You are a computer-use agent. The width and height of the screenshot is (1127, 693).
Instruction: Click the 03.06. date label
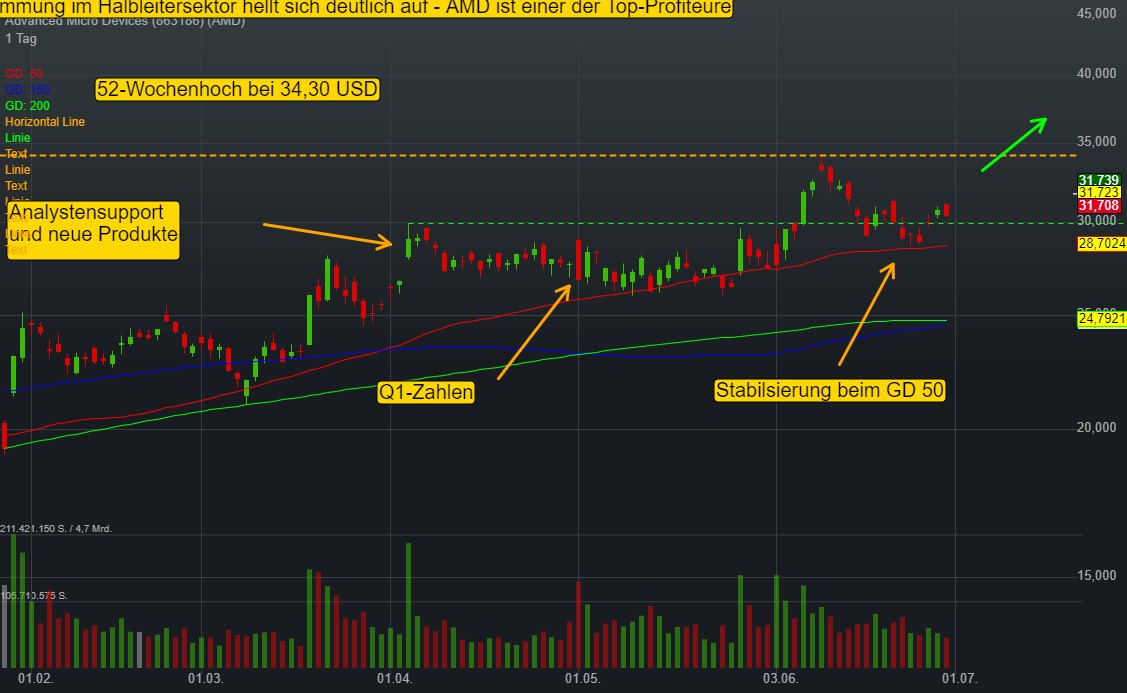pyautogui.click(x=781, y=678)
